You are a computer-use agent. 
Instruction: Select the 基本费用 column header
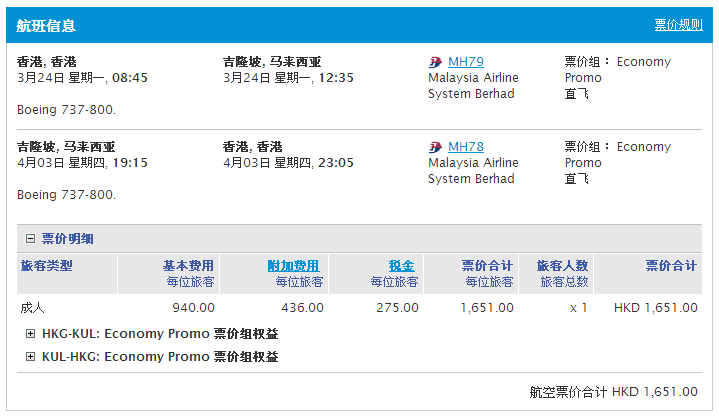point(188,266)
